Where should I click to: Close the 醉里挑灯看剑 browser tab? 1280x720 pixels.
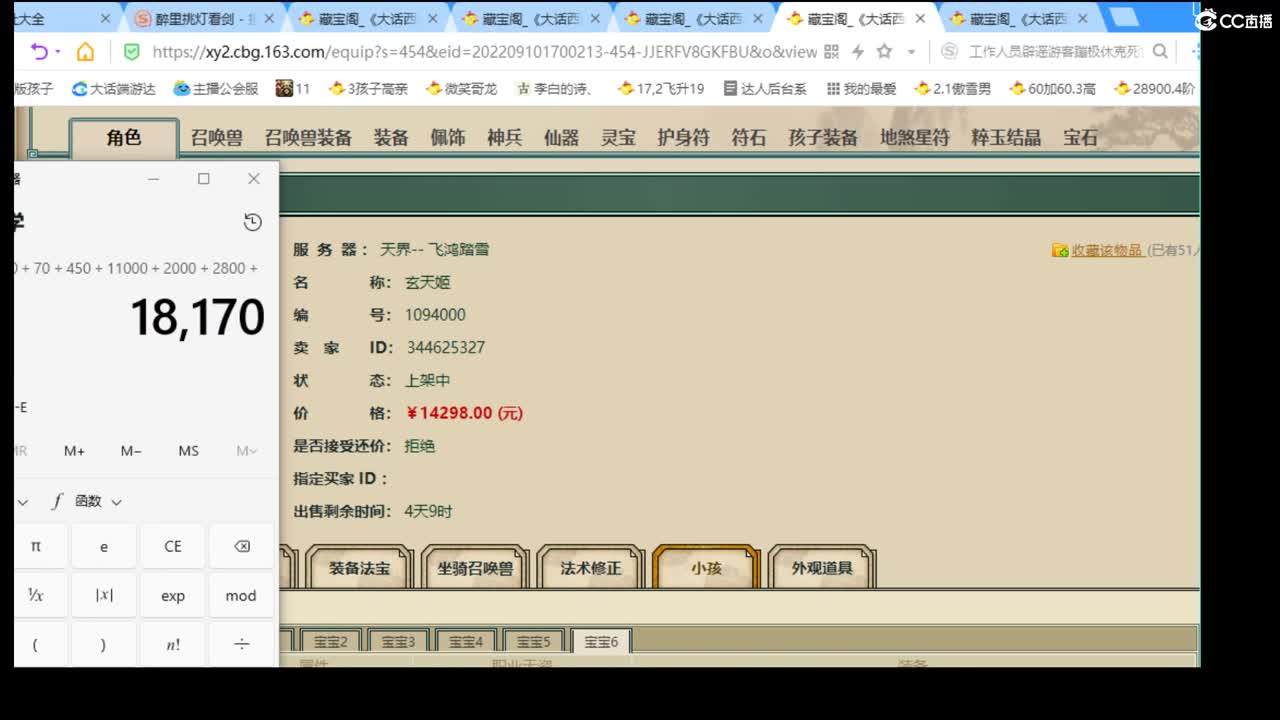[x=268, y=19]
